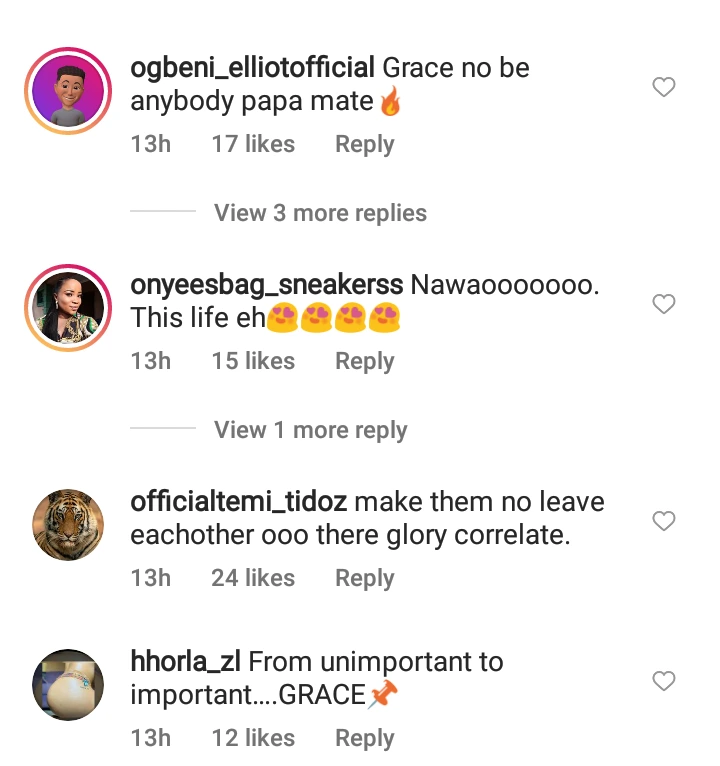Viewport: 720px width, 766px height.
Task: Reply to hhorla_zl's comment
Action: [x=364, y=738]
